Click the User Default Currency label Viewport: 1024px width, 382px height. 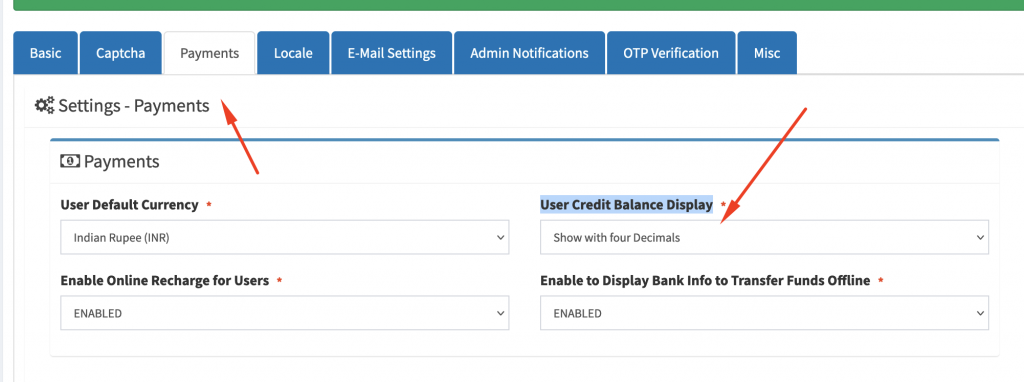coord(129,204)
